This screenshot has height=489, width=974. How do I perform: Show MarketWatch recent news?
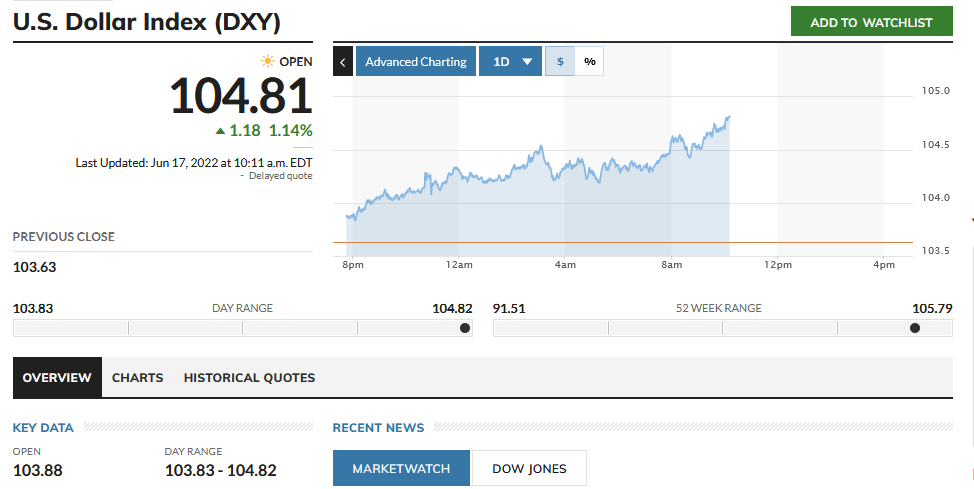coord(401,468)
